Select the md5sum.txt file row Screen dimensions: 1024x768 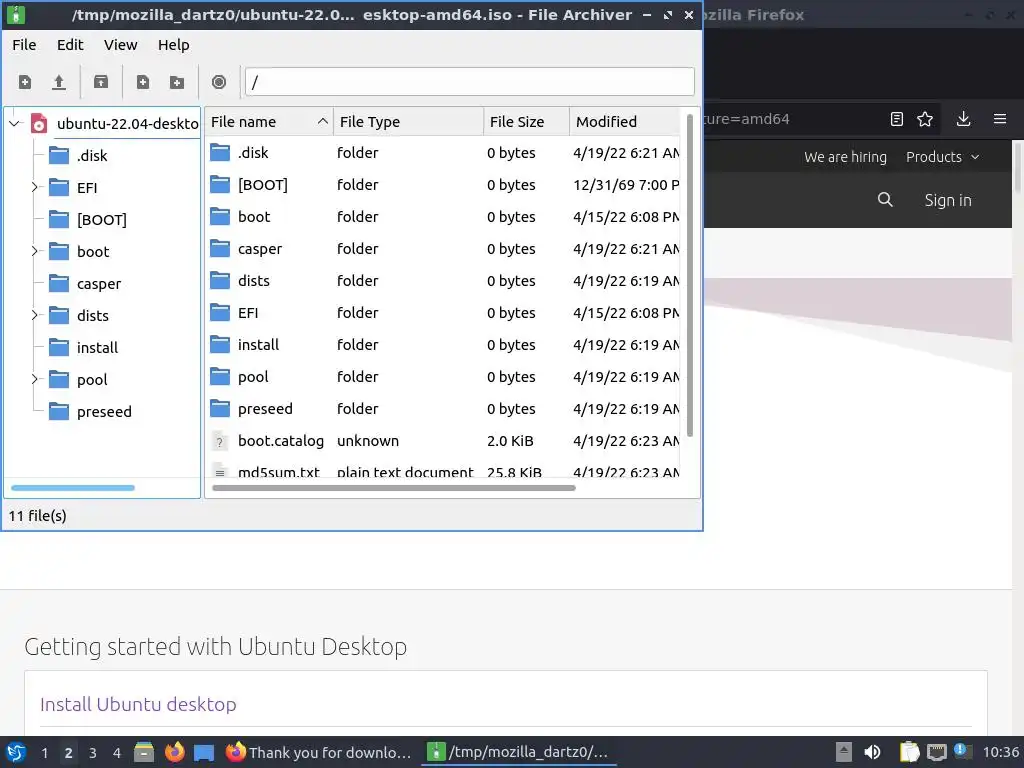(x=444, y=470)
